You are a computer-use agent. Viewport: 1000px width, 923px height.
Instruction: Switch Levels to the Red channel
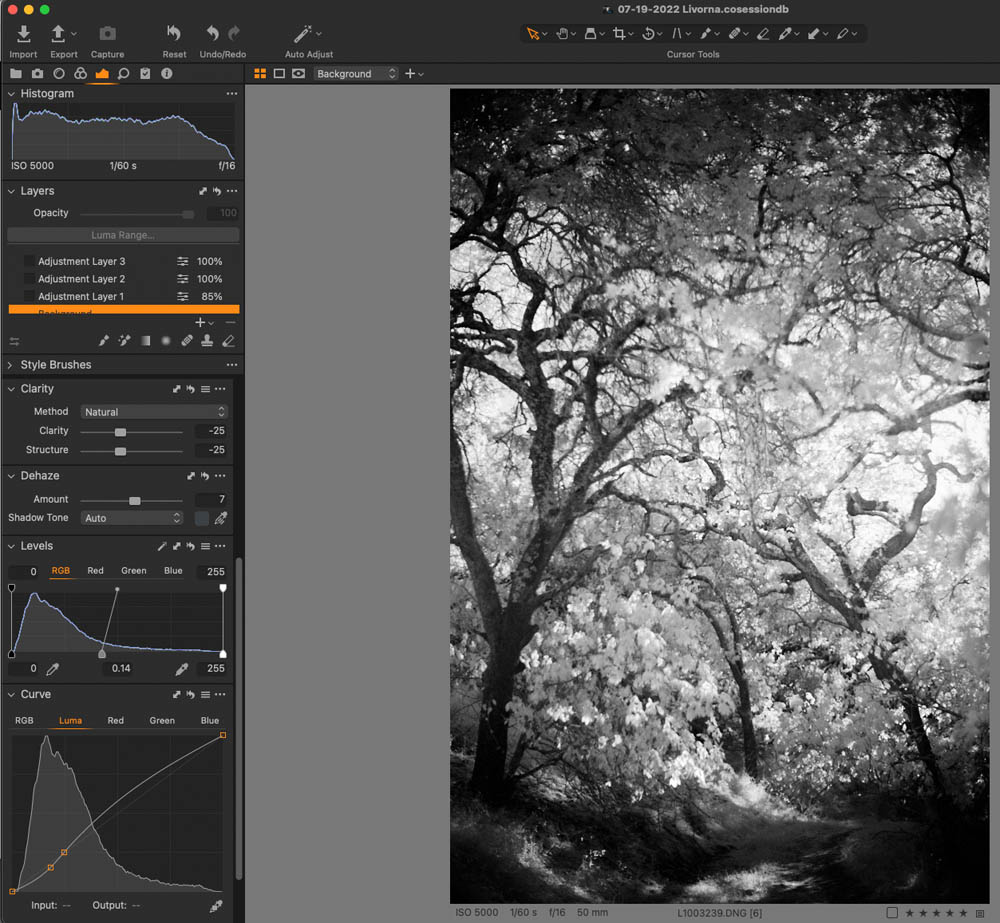[x=95, y=570]
